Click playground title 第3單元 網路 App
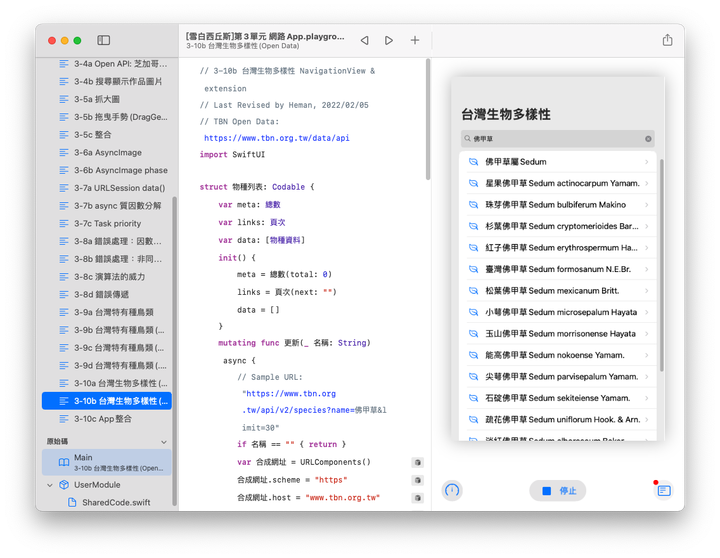Viewport: 720px width, 558px height. 265,36
